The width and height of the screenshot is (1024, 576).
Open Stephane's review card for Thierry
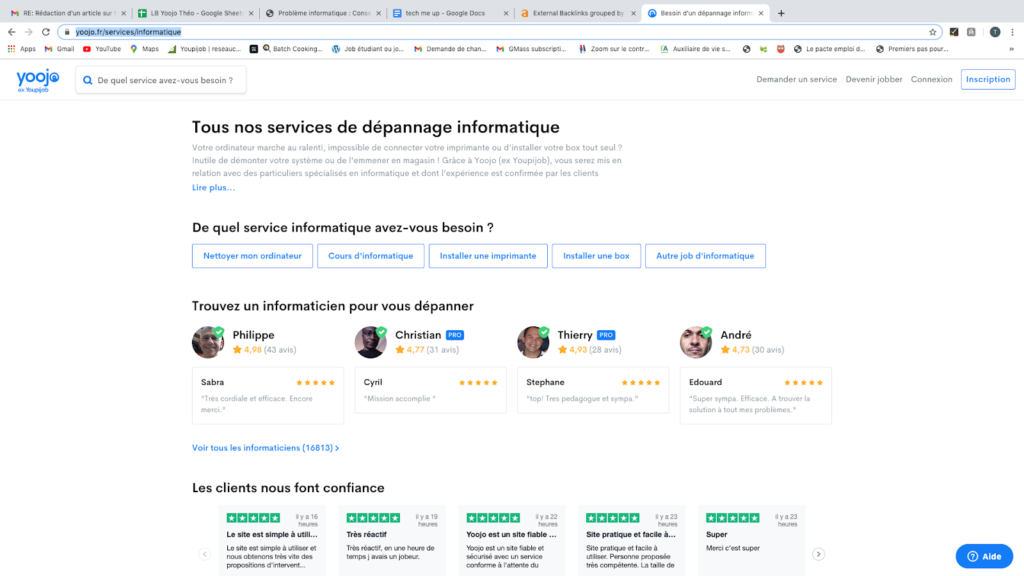[x=593, y=391]
